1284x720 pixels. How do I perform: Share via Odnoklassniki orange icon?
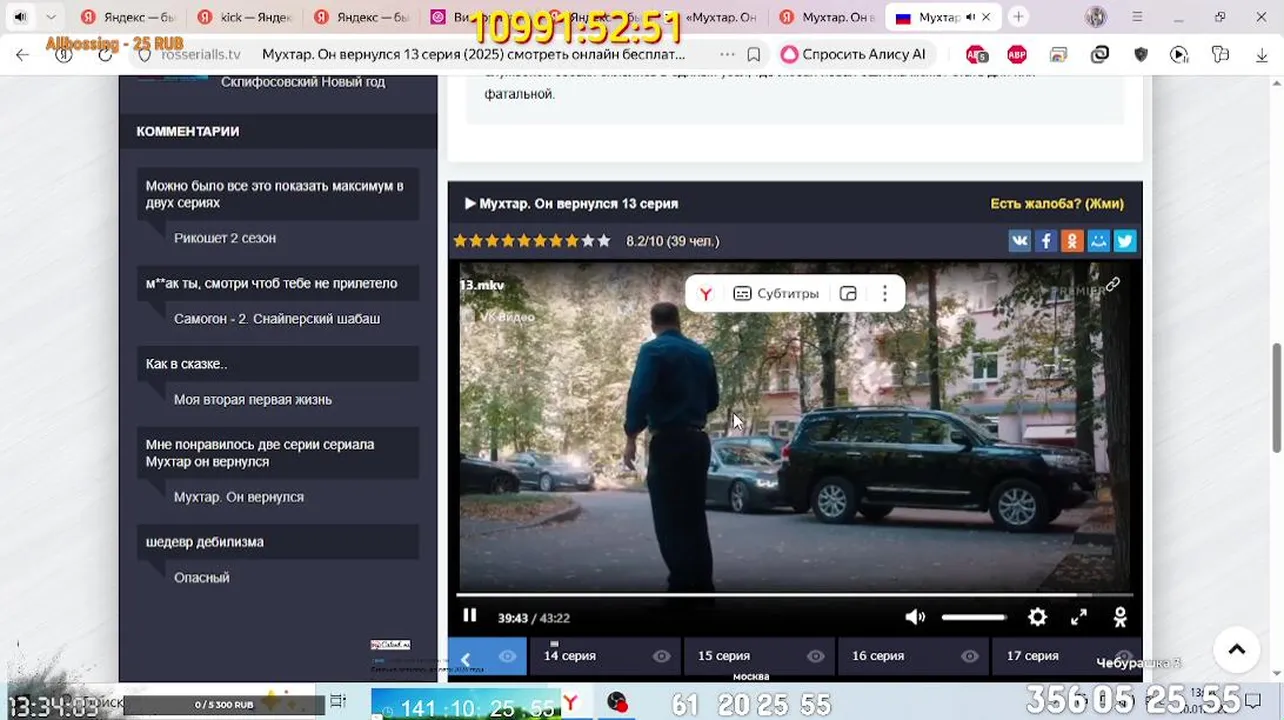pos(1072,241)
